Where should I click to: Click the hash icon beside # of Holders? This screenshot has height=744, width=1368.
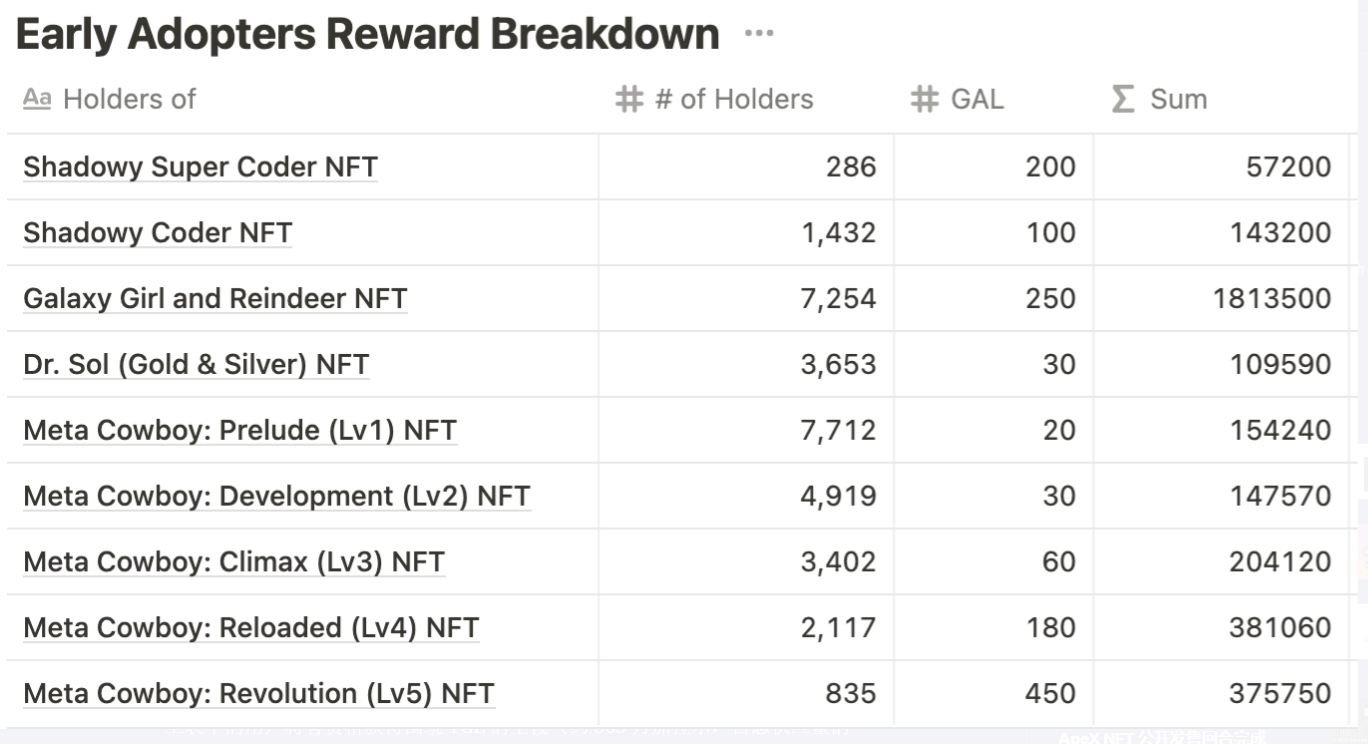[628, 99]
